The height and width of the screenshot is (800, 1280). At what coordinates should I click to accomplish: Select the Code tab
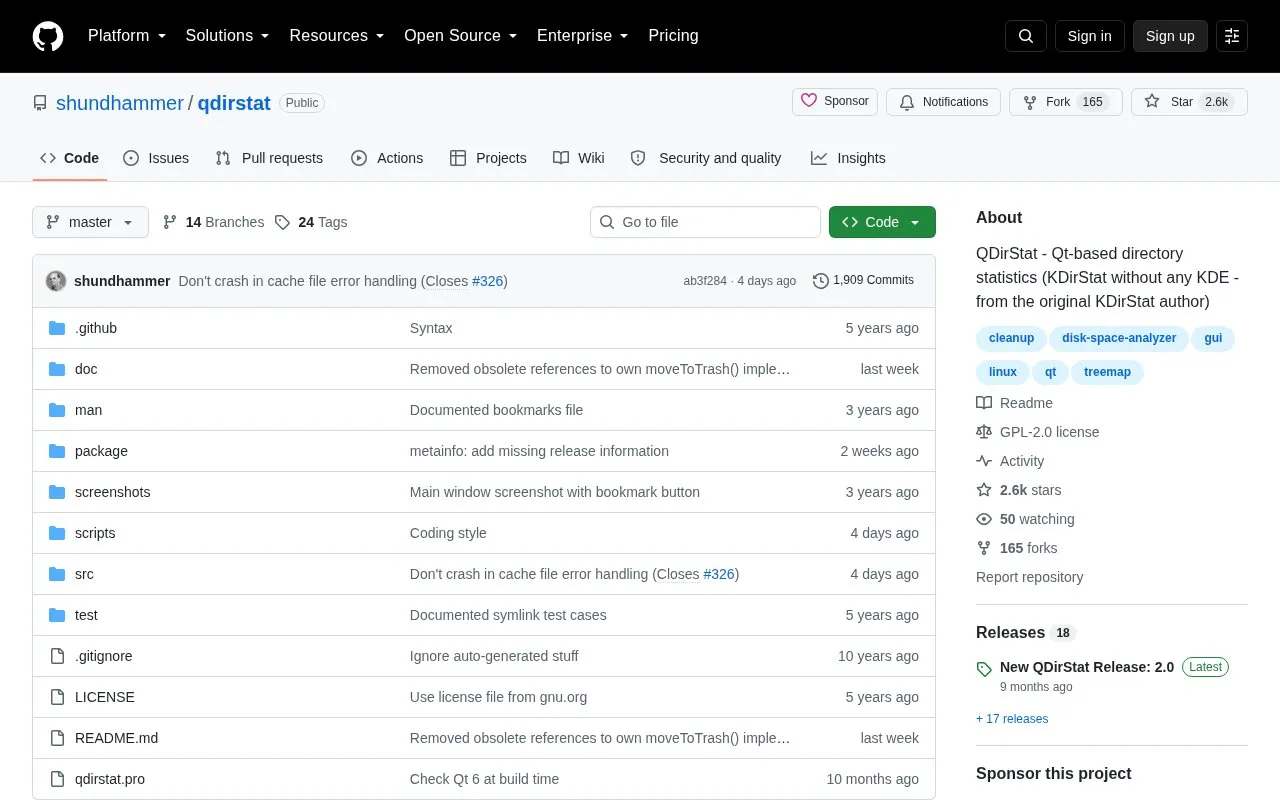[x=69, y=158]
